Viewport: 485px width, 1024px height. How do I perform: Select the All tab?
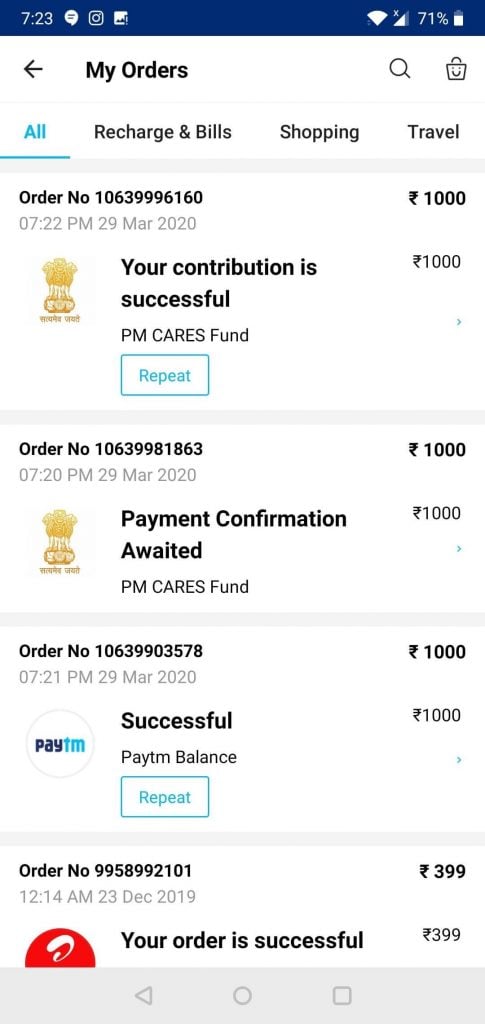click(x=35, y=132)
